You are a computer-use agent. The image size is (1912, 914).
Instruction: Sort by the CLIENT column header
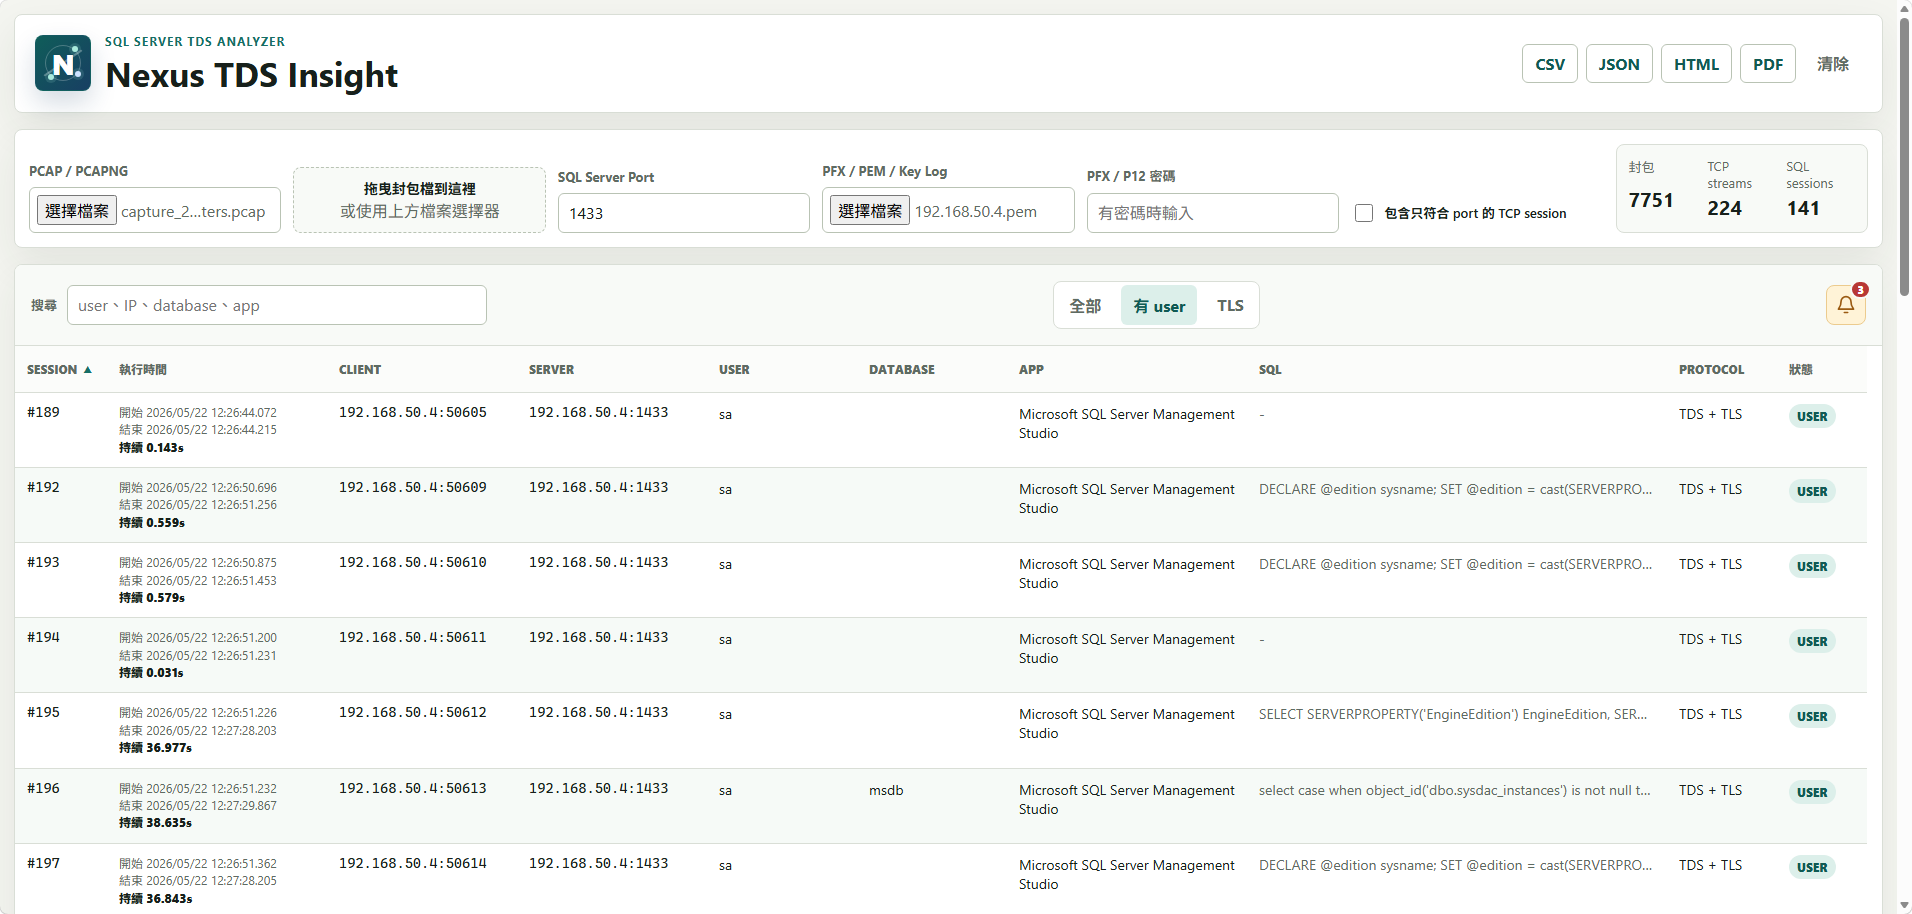coord(360,370)
